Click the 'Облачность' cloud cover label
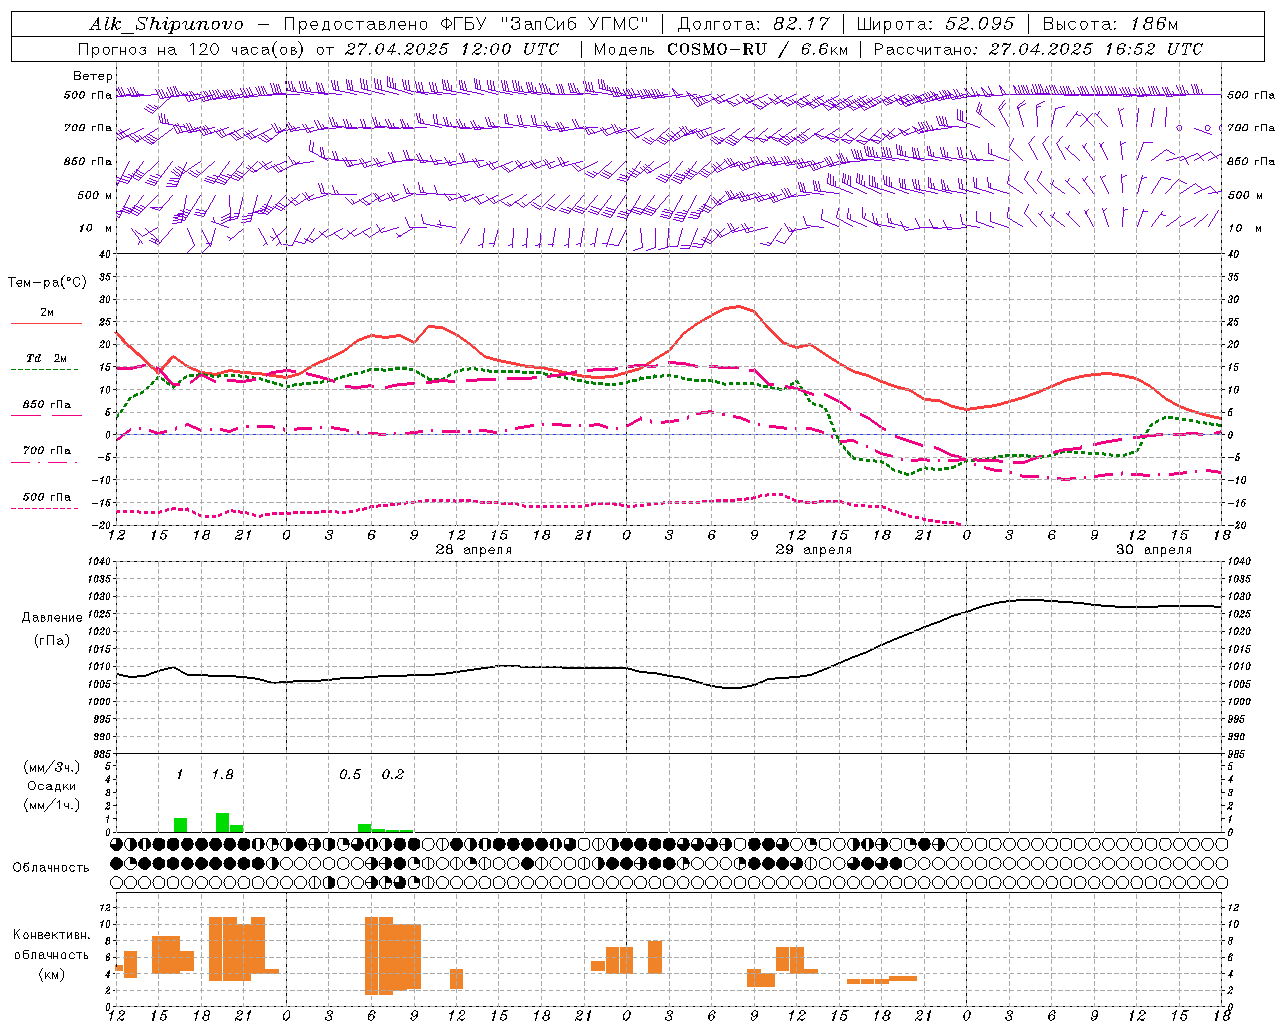The width and height of the screenshot is (1280, 1024). (x=50, y=868)
